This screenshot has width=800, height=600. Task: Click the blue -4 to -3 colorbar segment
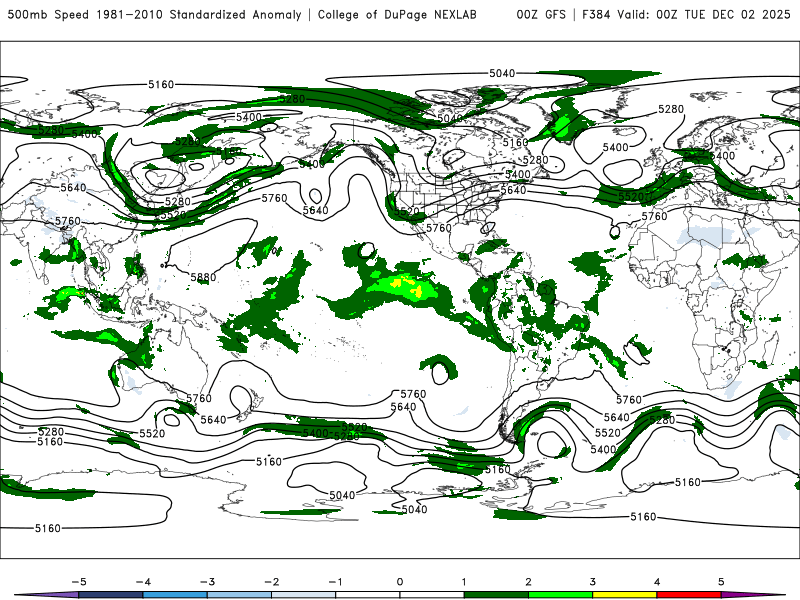pyautogui.click(x=175, y=595)
